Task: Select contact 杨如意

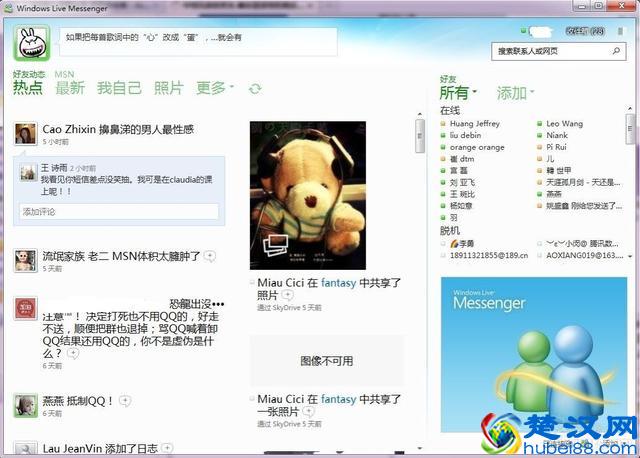Action: [x=461, y=206]
